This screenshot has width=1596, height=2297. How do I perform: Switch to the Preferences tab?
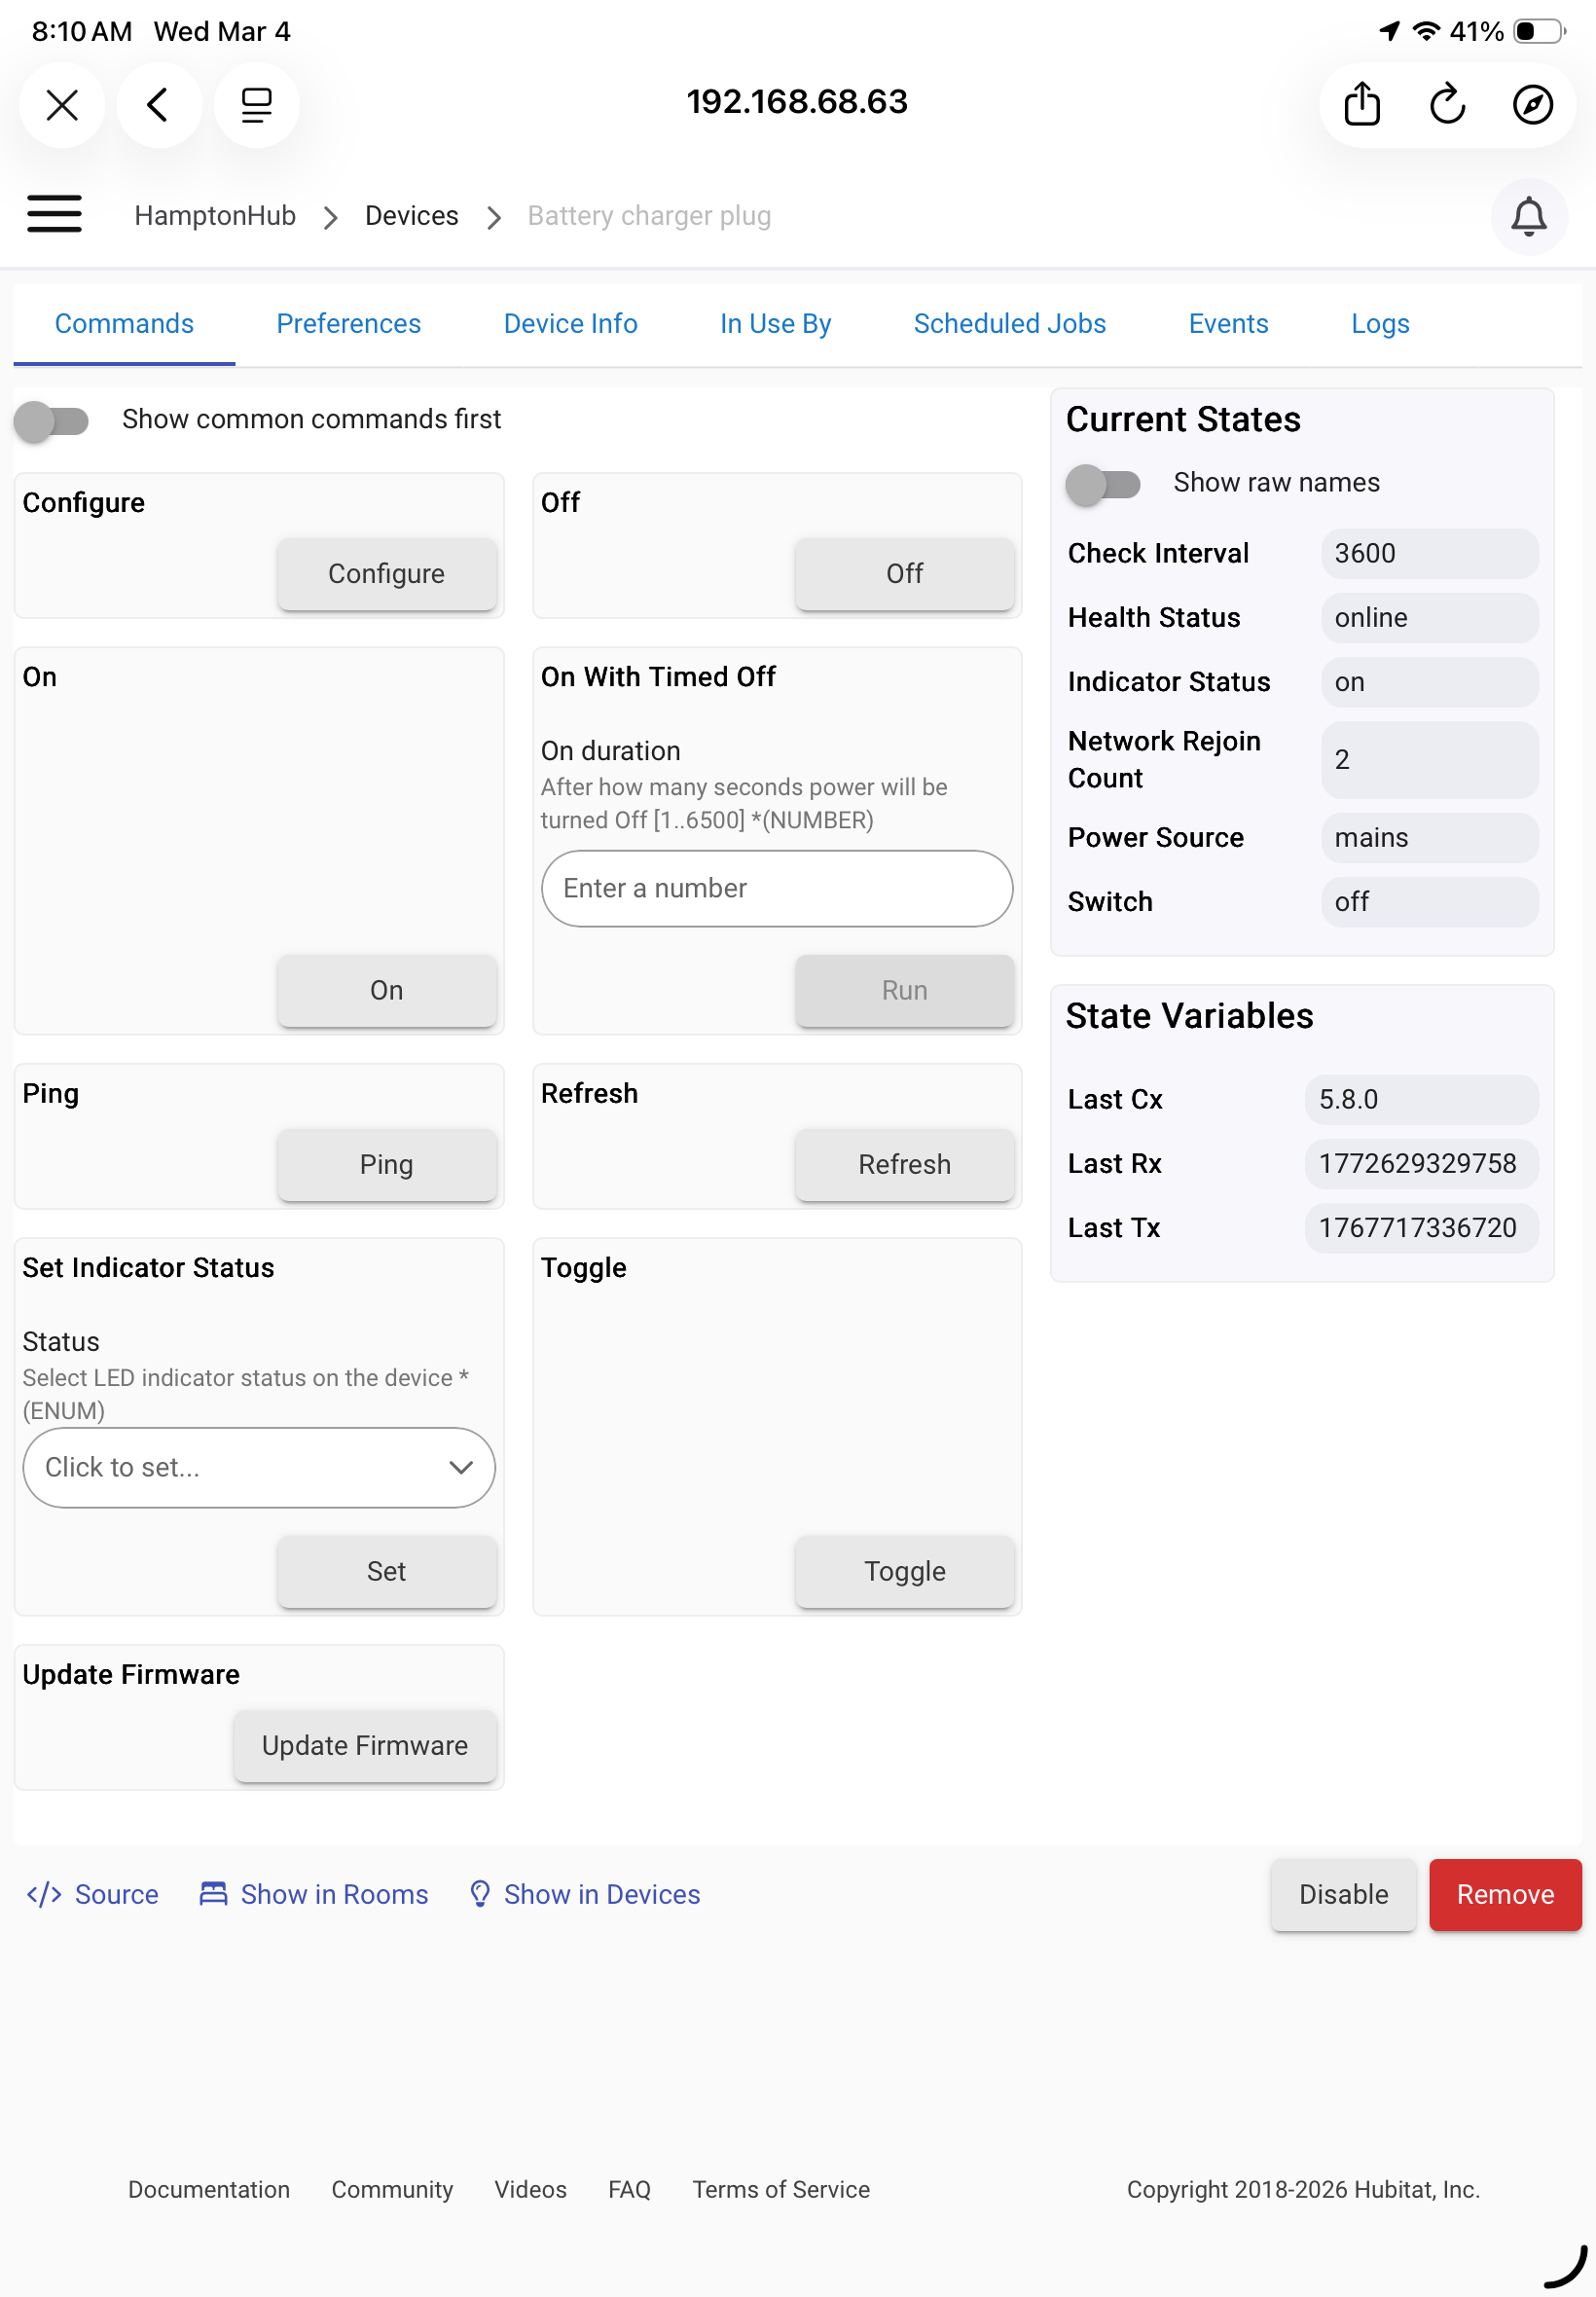pos(348,324)
